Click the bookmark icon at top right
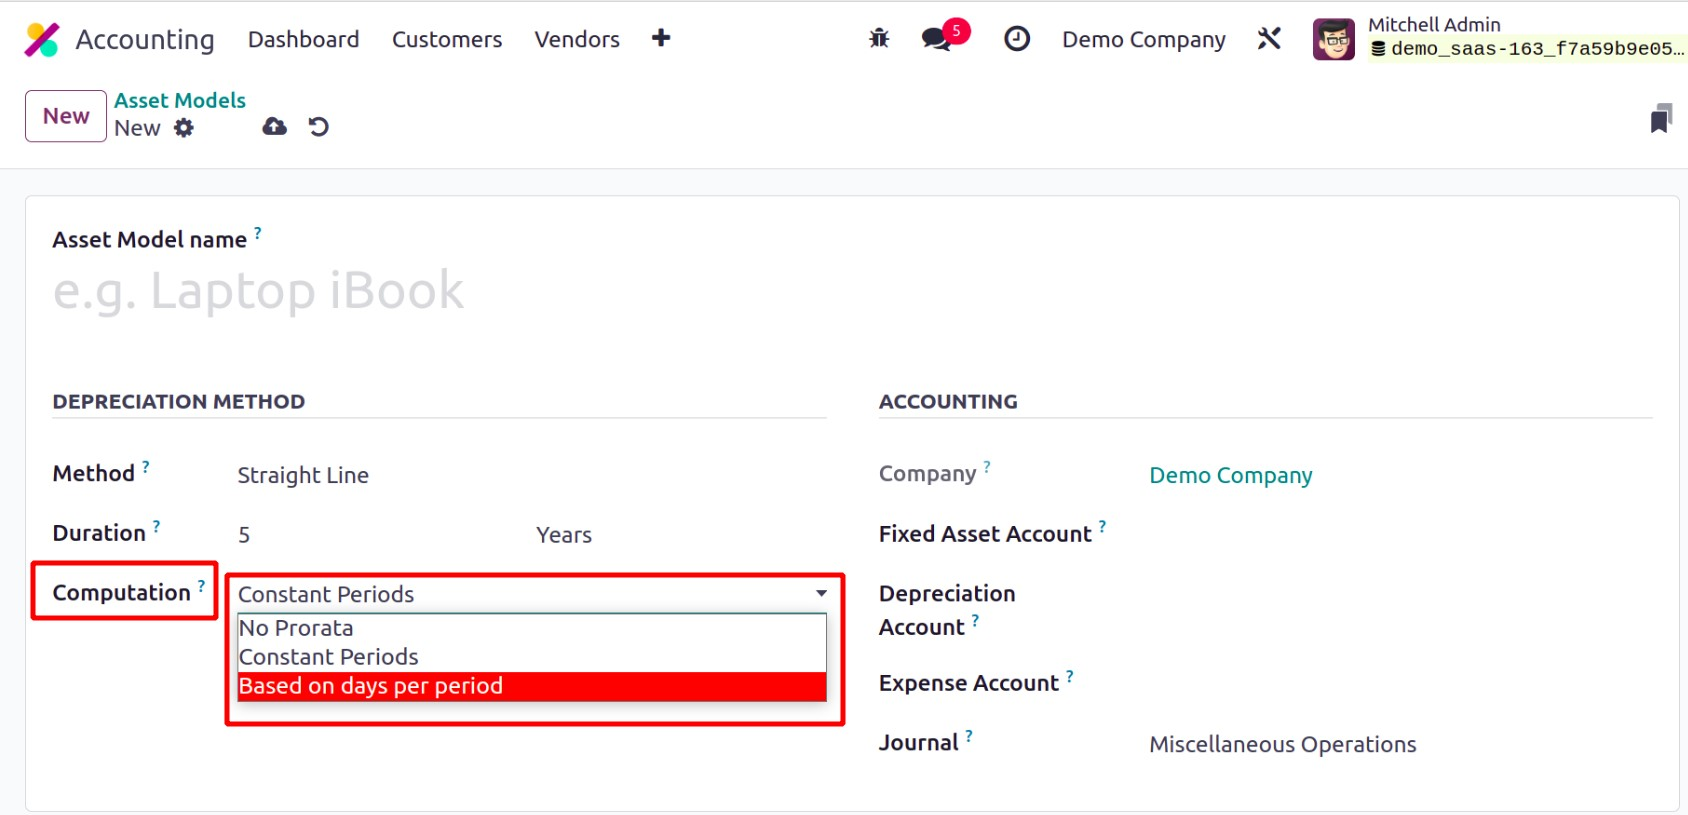This screenshot has width=1688, height=815. 1661,119
